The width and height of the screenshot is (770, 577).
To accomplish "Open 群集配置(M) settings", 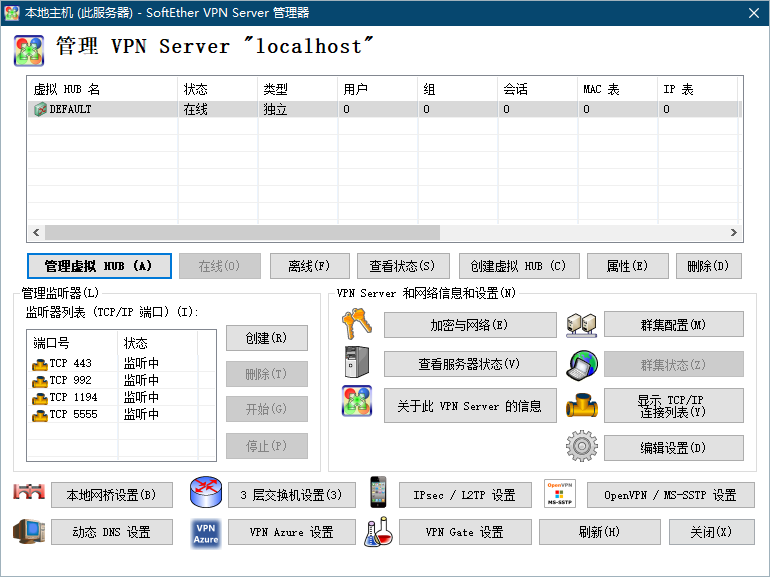I will [674, 324].
